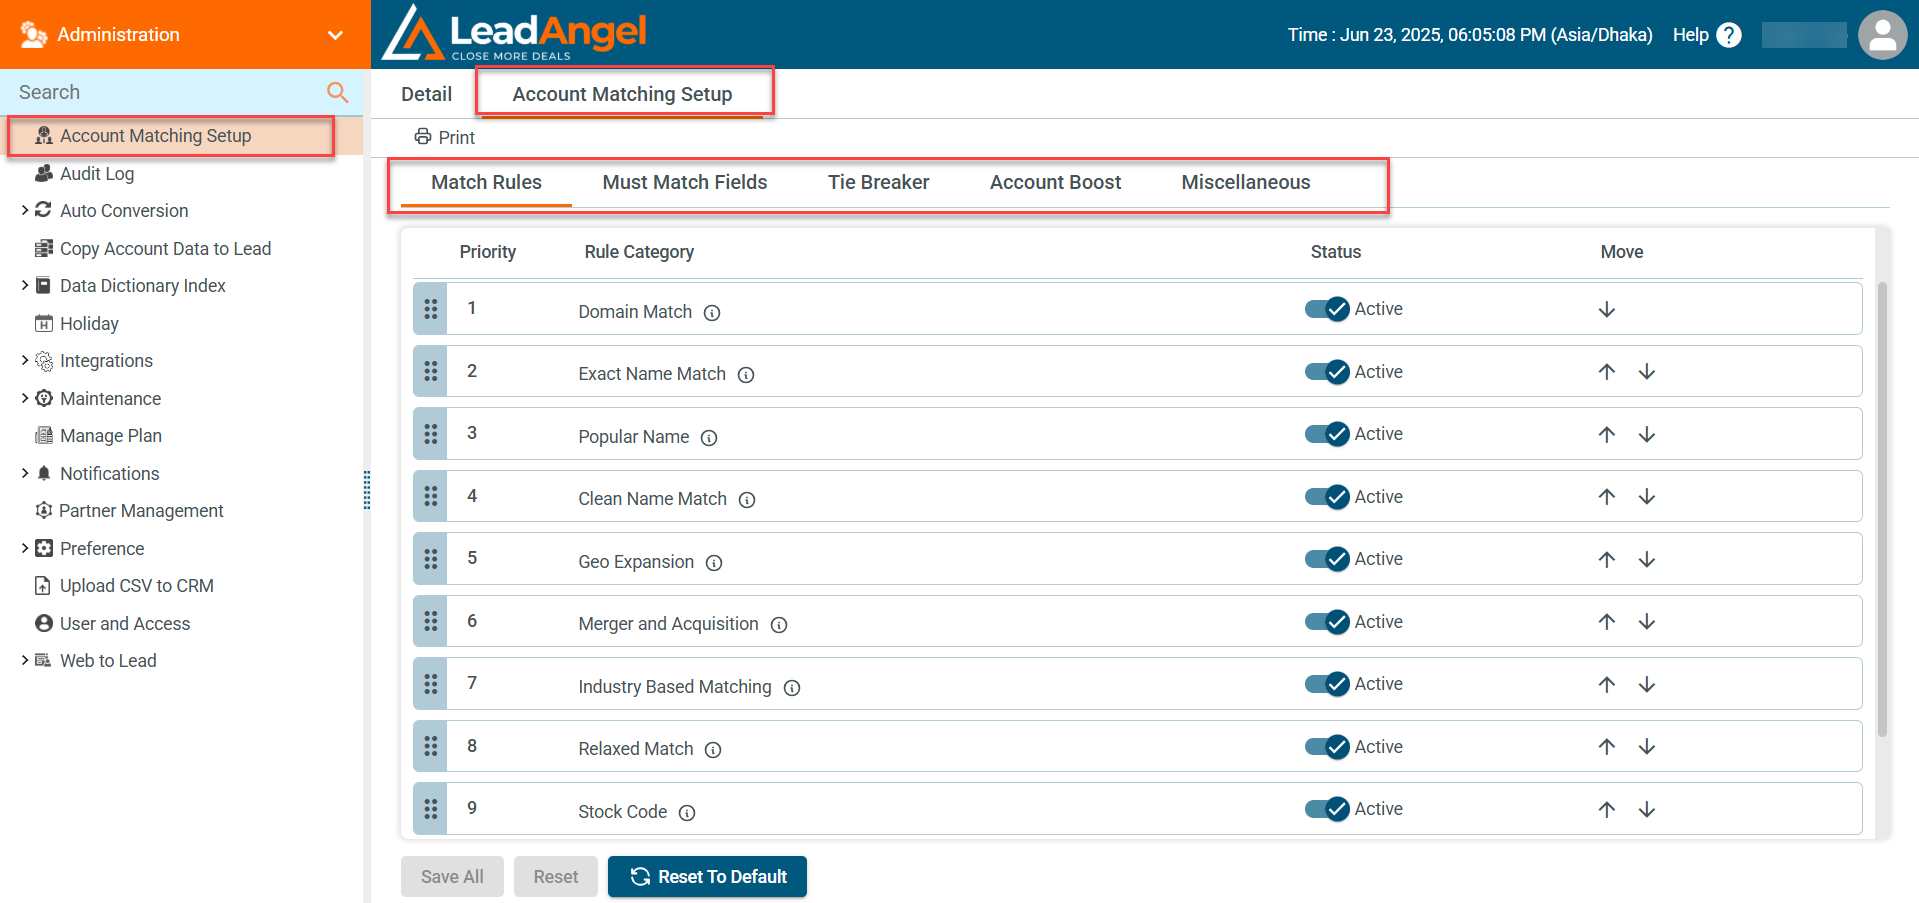
Task: Switch to the Detail tab
Action: pos(426,94)
